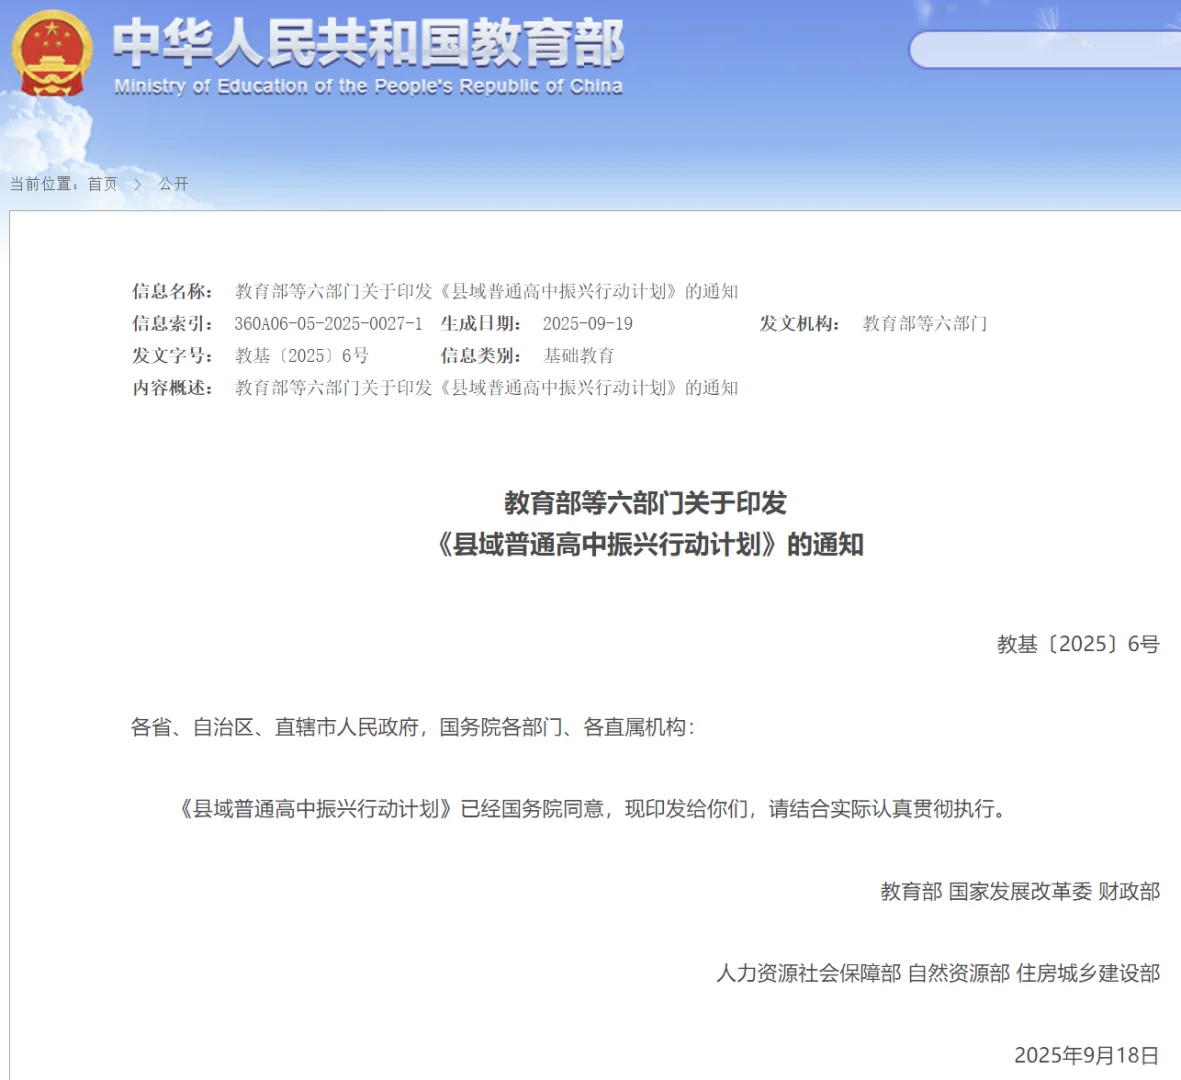The width and height of the screenshot is (1181, 1080).
Task: Click the heading line 《县域普通高中振兴行动计划》的通知
Action: tap(649, 545)
